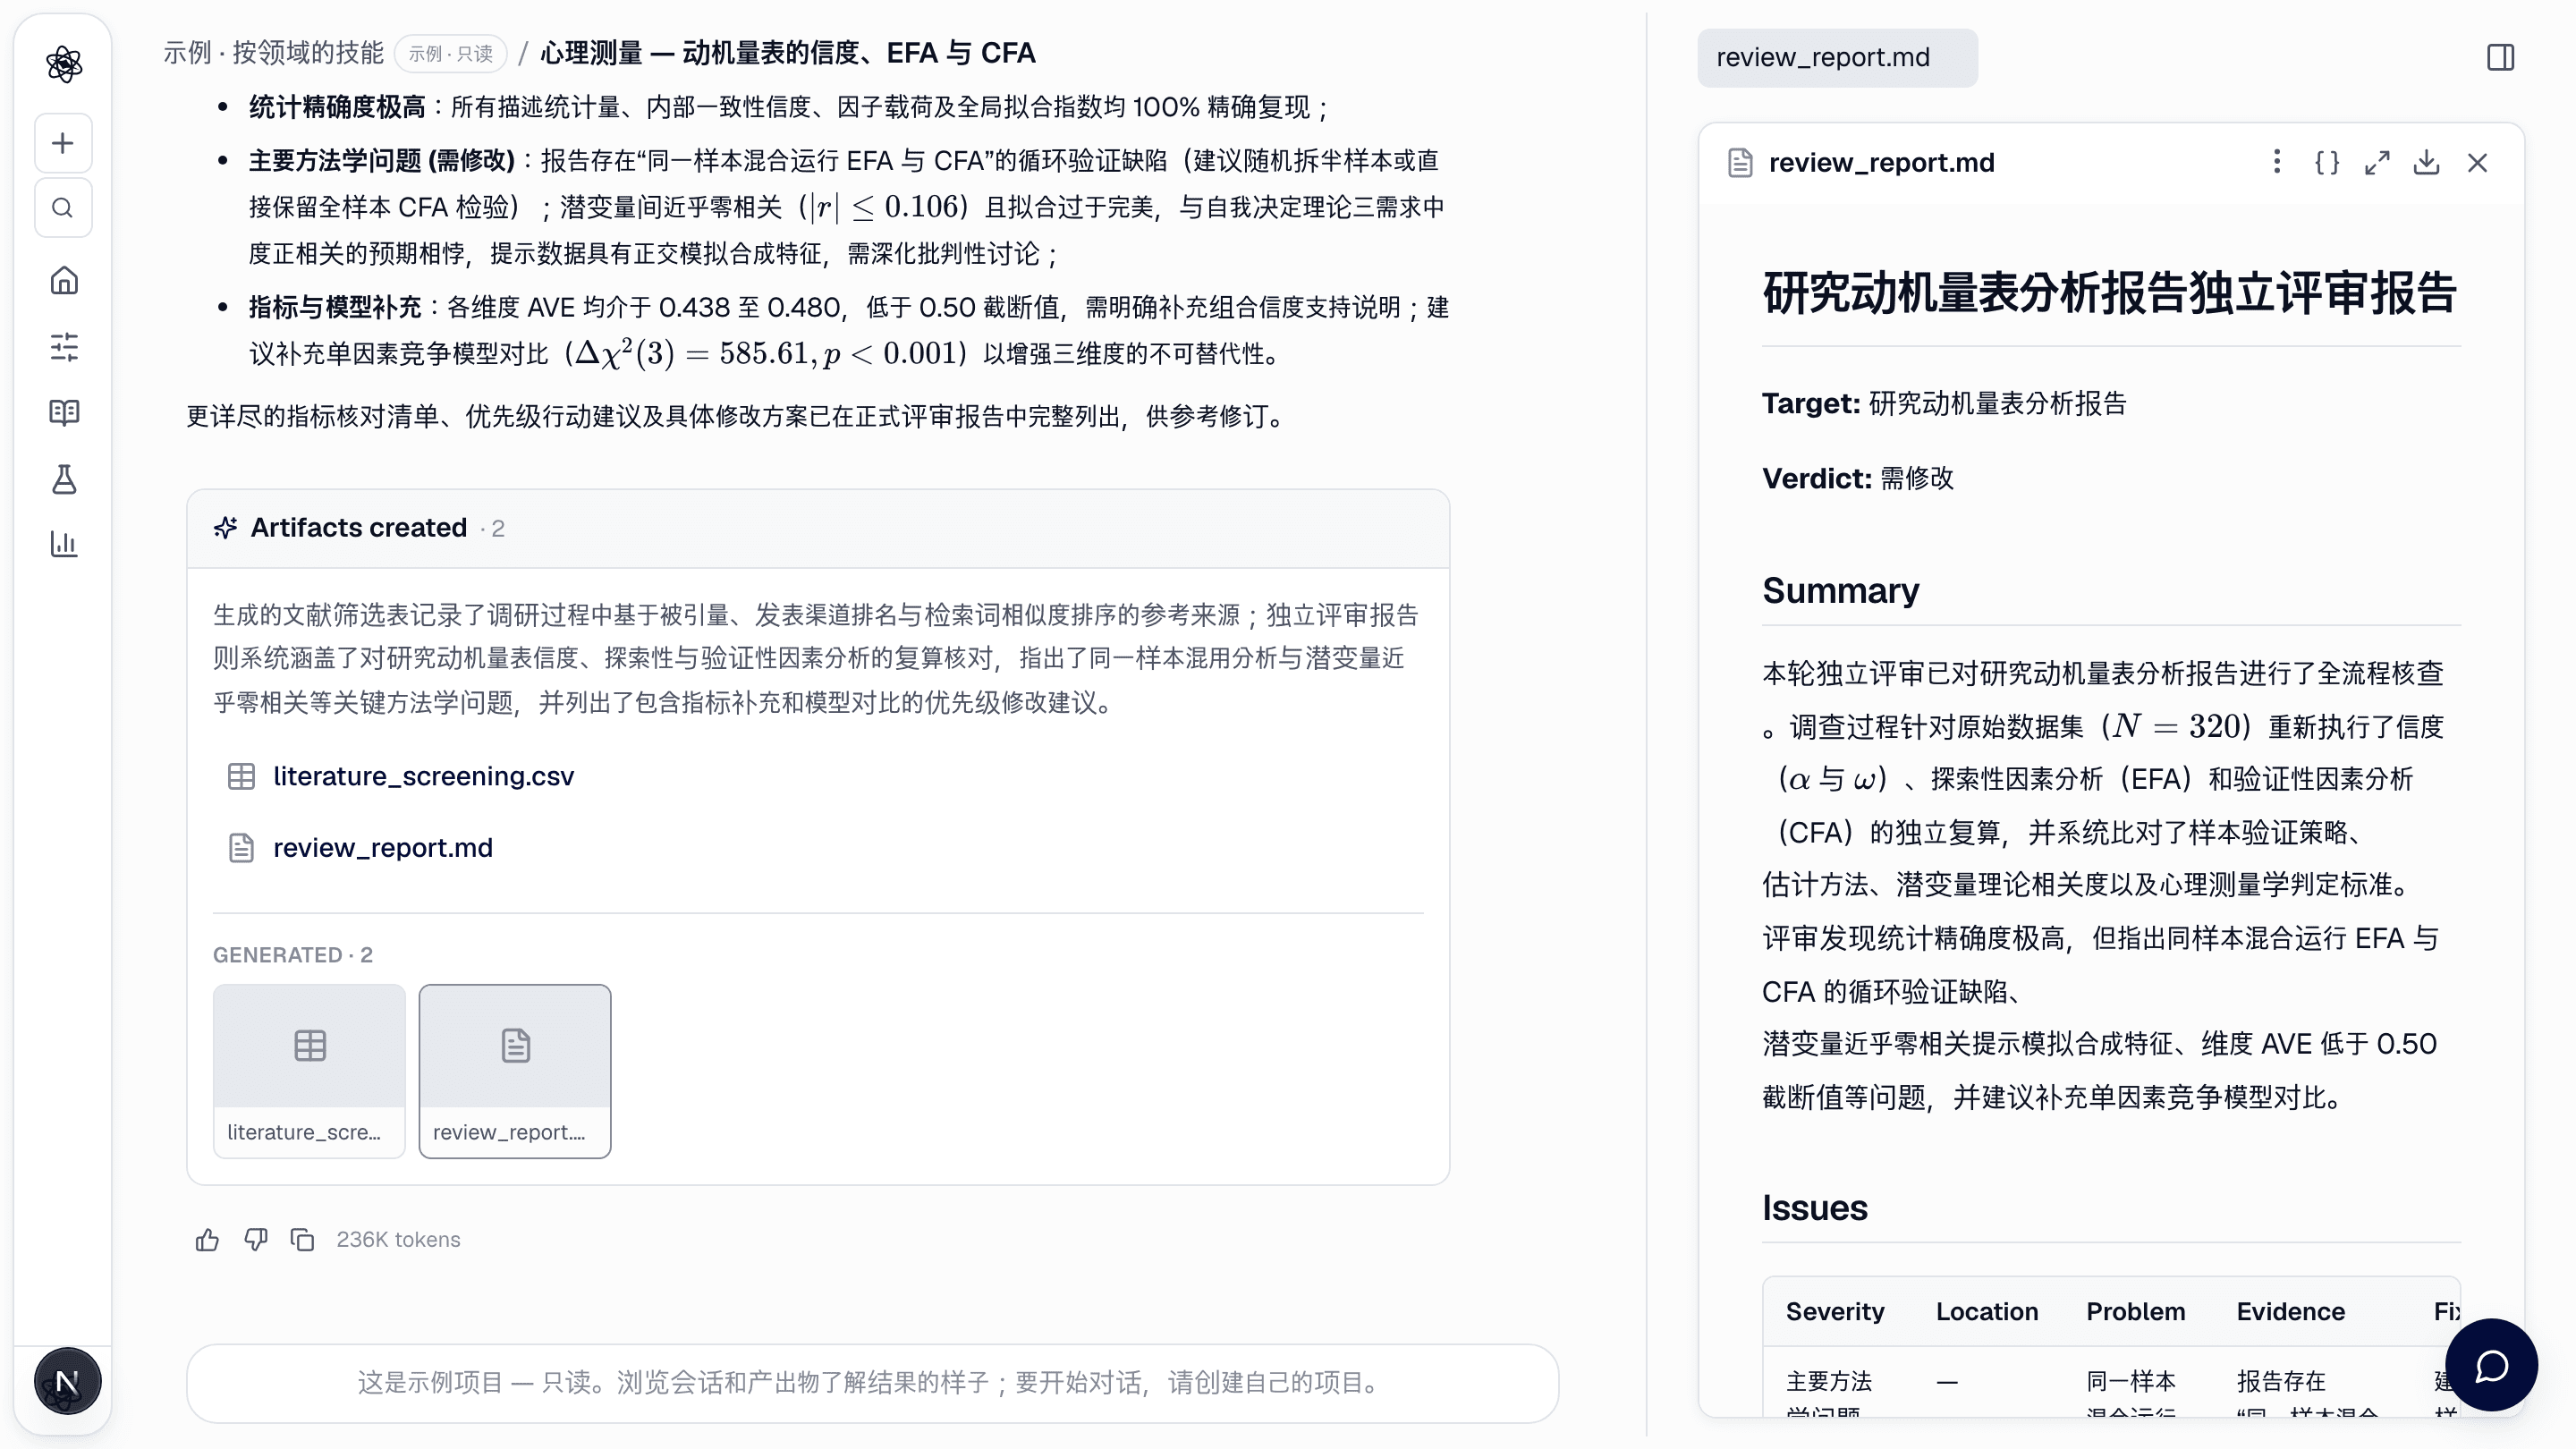The image size is (2576, 1449).
Task: Open review_report.md link in artifacts list
Action: 382,848
